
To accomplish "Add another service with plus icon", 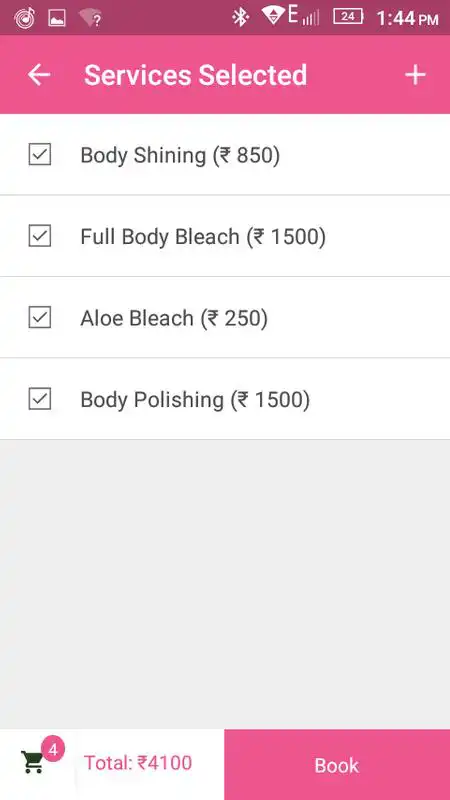I will [415, 75].
